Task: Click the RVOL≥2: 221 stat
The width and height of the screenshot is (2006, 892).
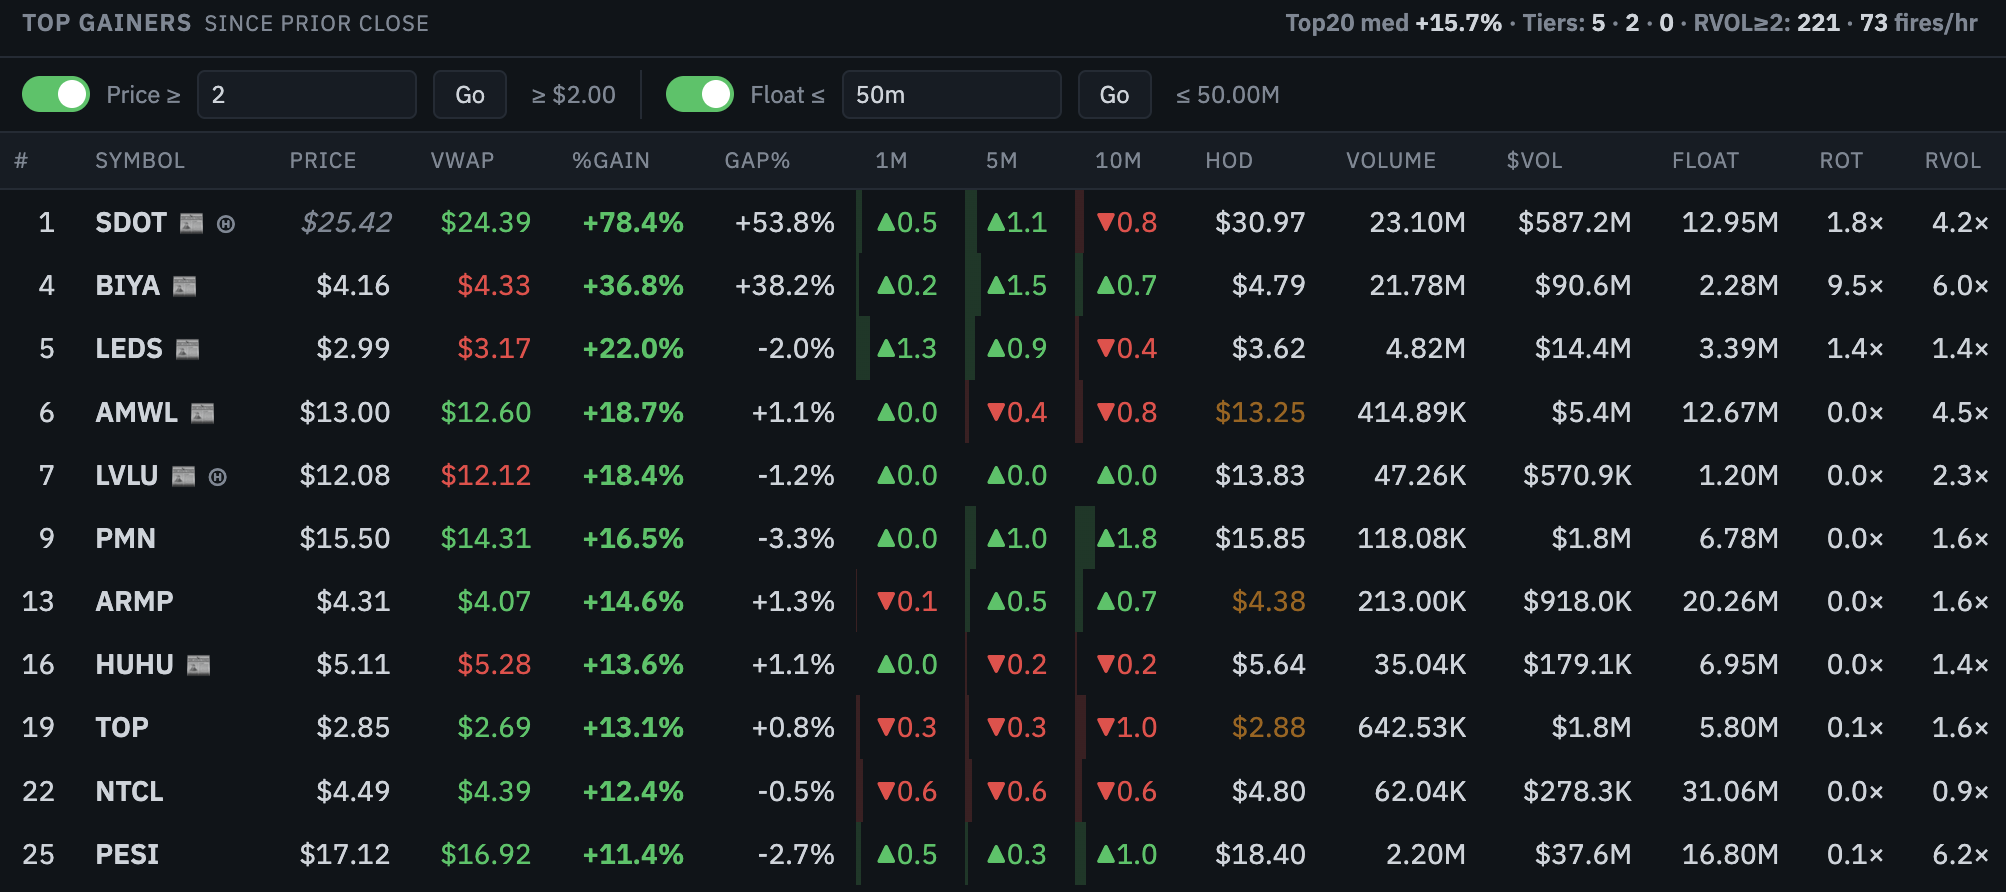Action: [x=1766, y=23]
